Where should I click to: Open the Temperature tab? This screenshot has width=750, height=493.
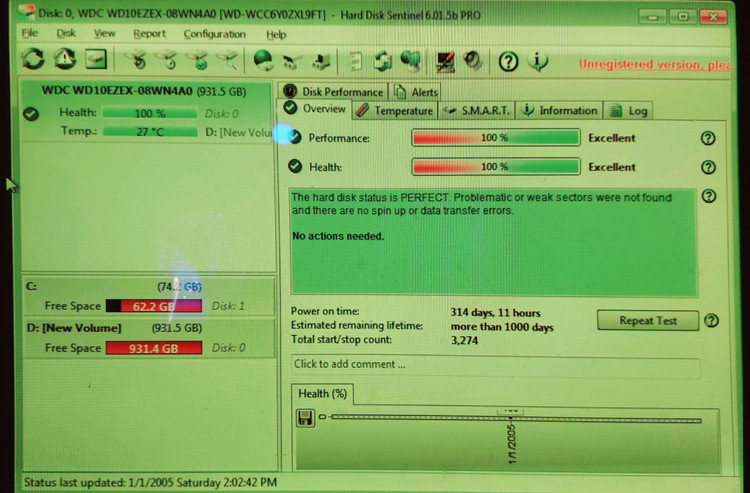pos(395,110)
